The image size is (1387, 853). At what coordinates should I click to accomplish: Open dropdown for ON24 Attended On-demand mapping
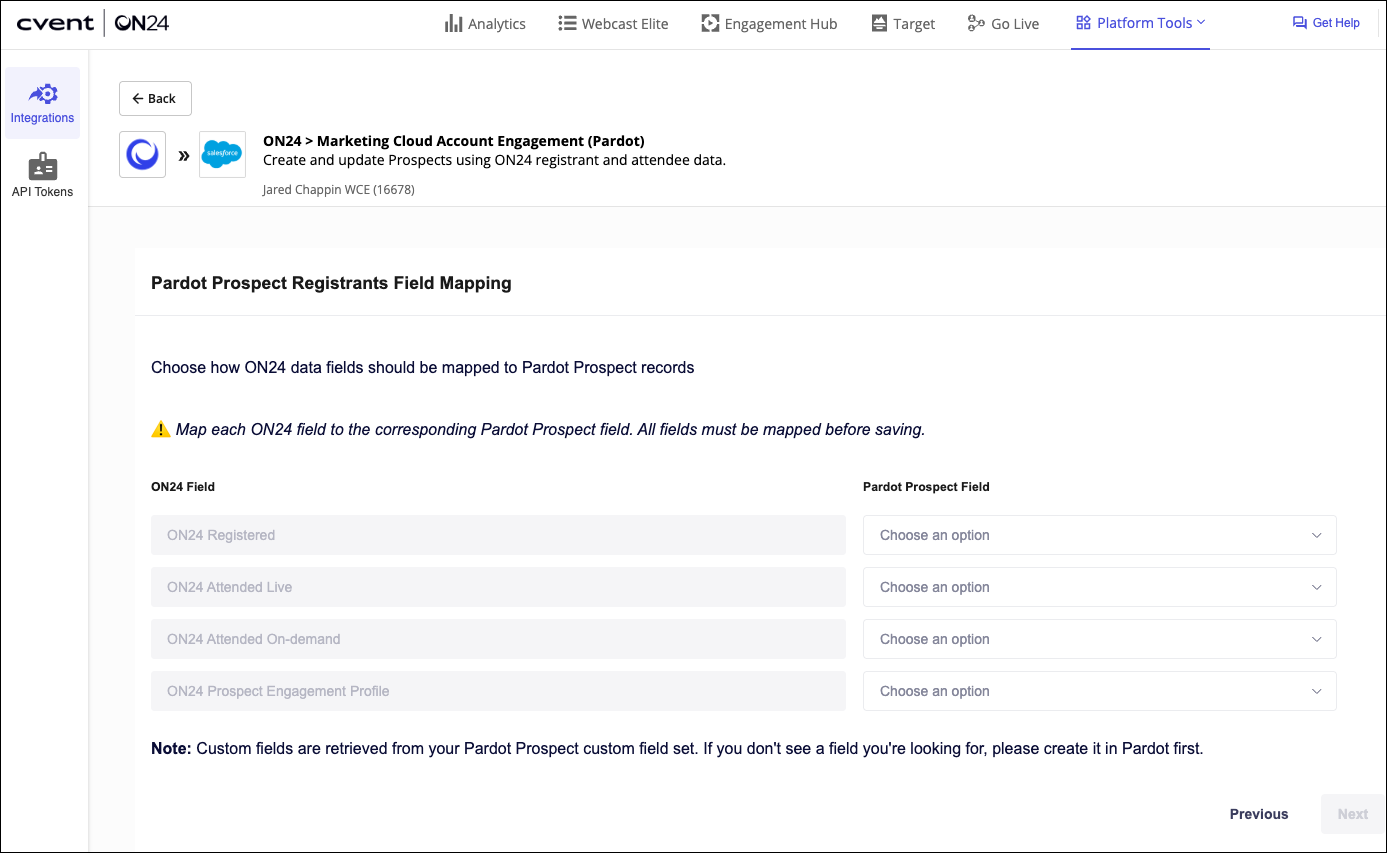[1099, 639]
